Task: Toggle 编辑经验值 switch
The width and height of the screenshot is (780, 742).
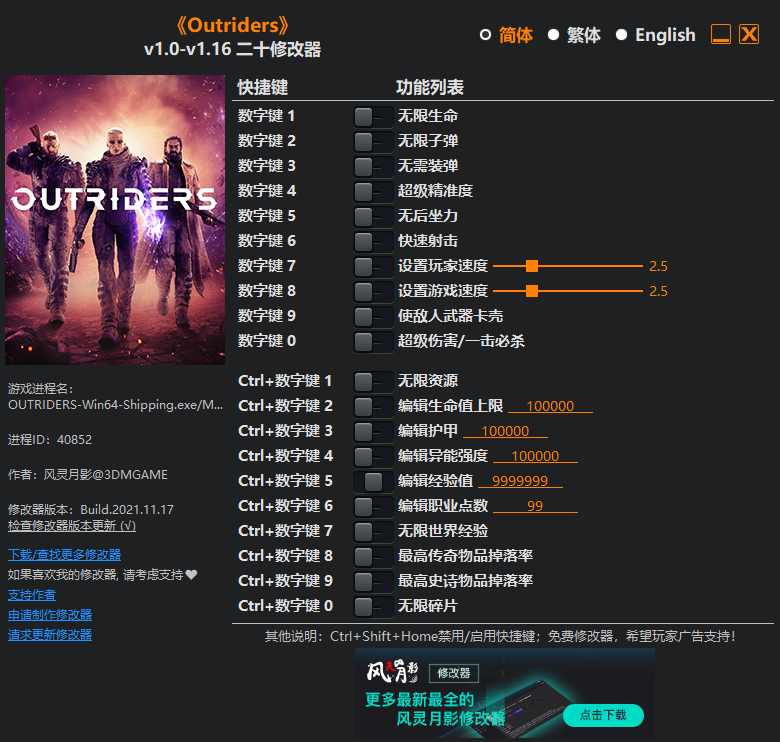Action: click(373, 481)
